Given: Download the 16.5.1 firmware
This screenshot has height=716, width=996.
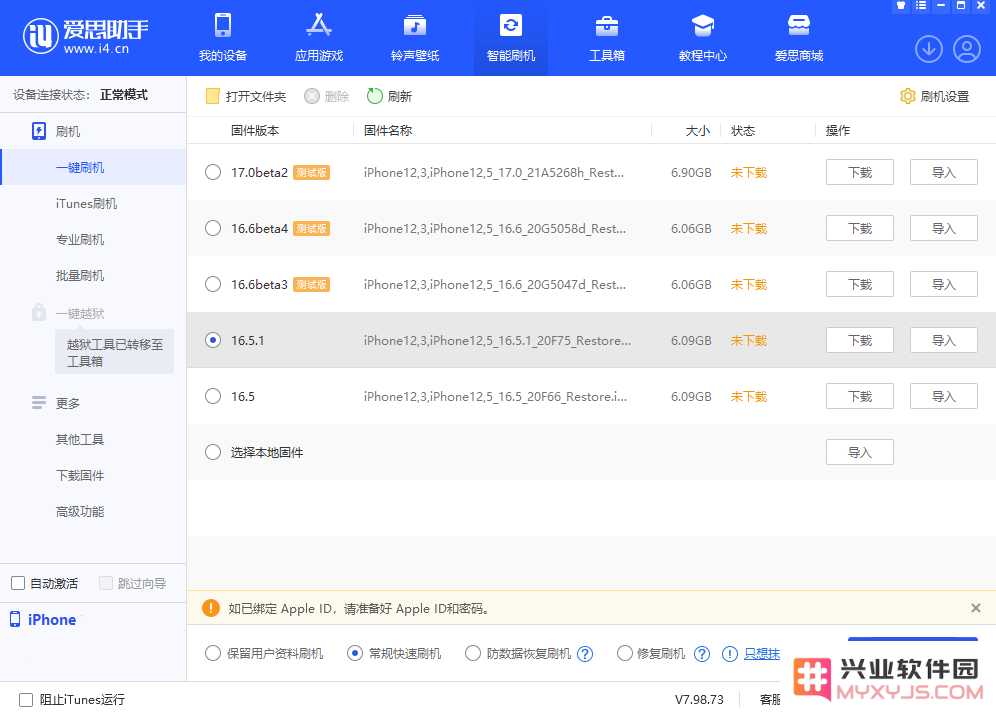Looking at the screenshot, I should pyautogui.click(x=859, y=340).
